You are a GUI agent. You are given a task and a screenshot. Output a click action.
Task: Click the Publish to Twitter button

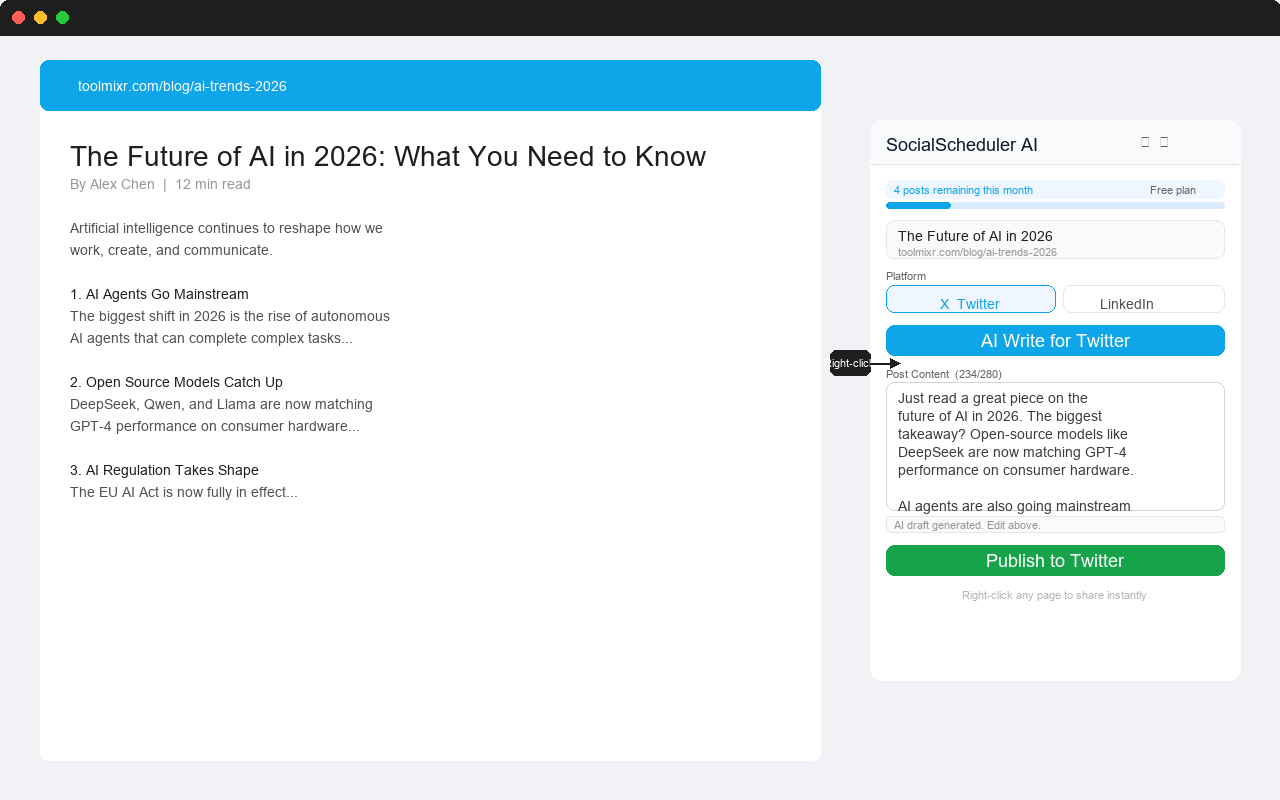[1055, 561]
